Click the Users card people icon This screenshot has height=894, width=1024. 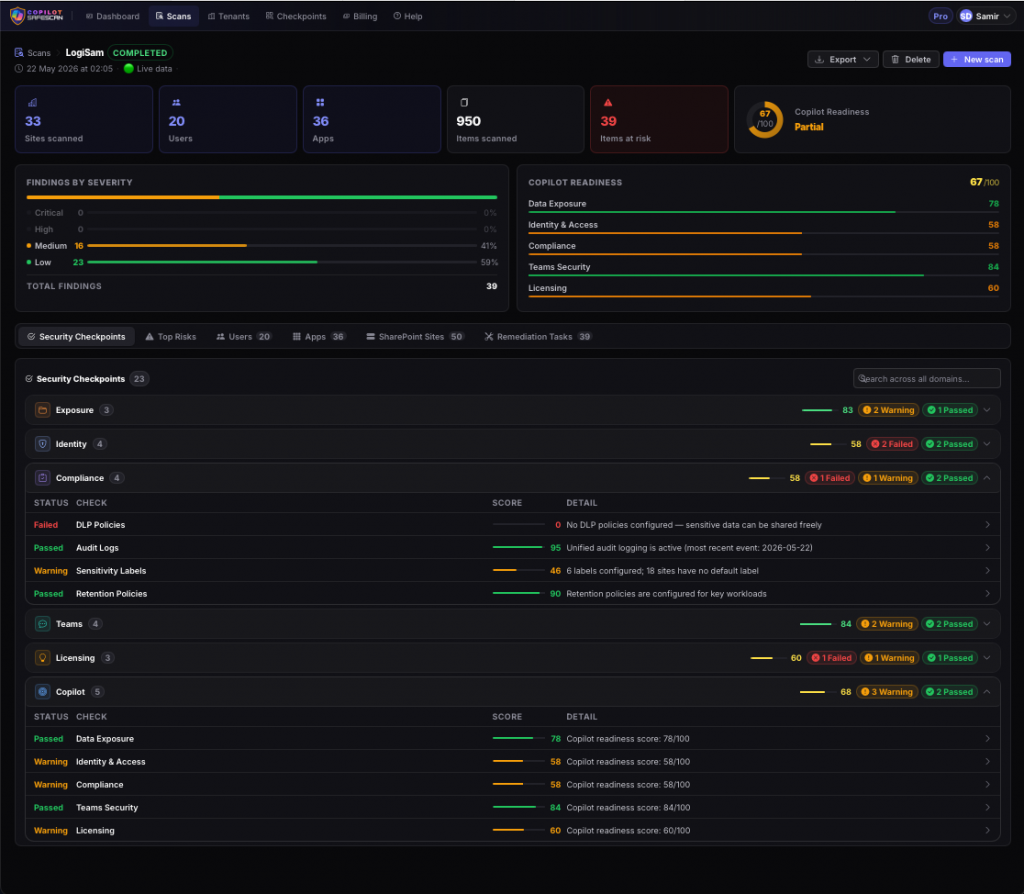coord(176,103)
